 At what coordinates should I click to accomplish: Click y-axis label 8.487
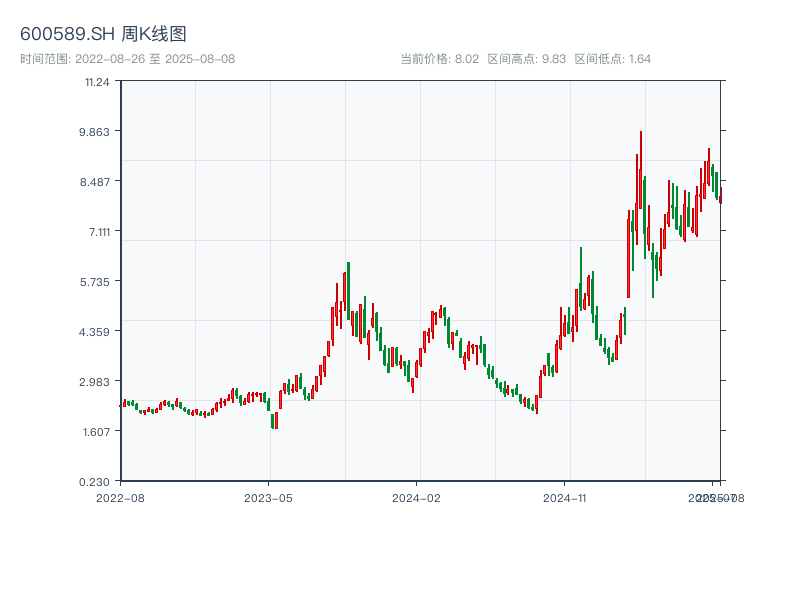(x=94, y=182)
